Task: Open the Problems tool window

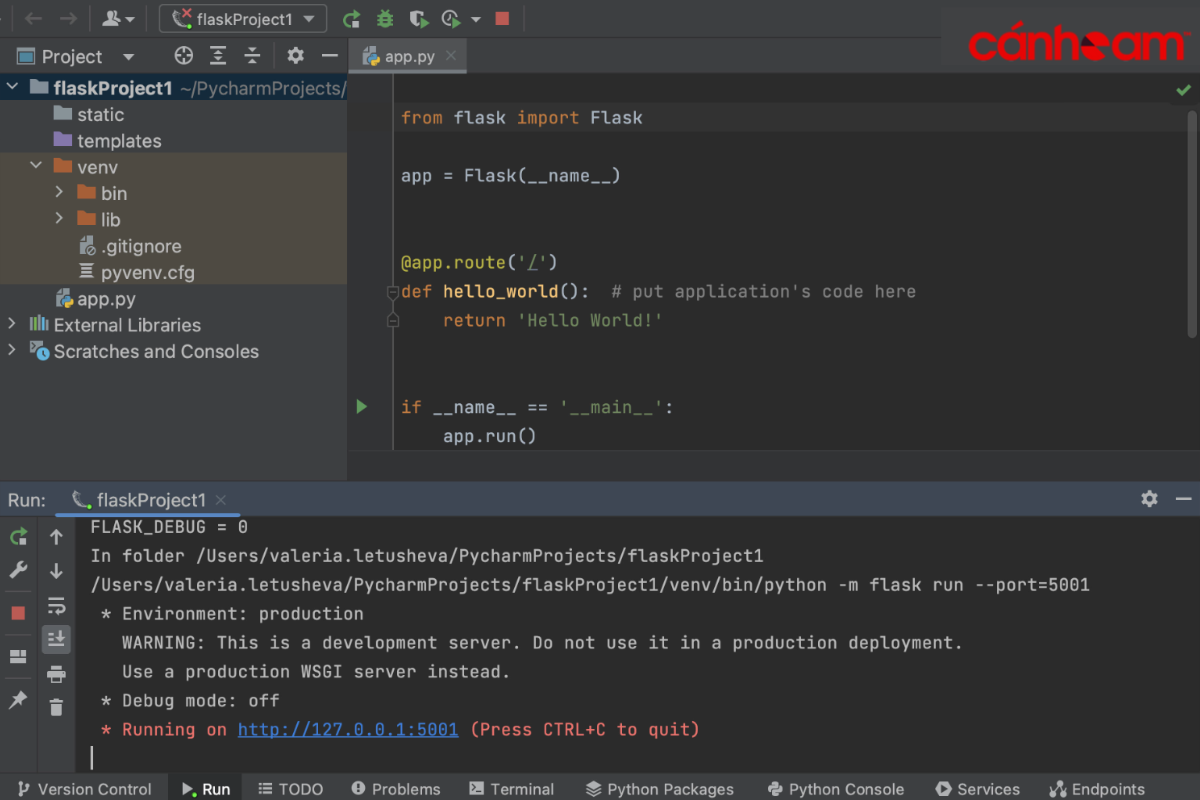Action: (x=395, y=789)
